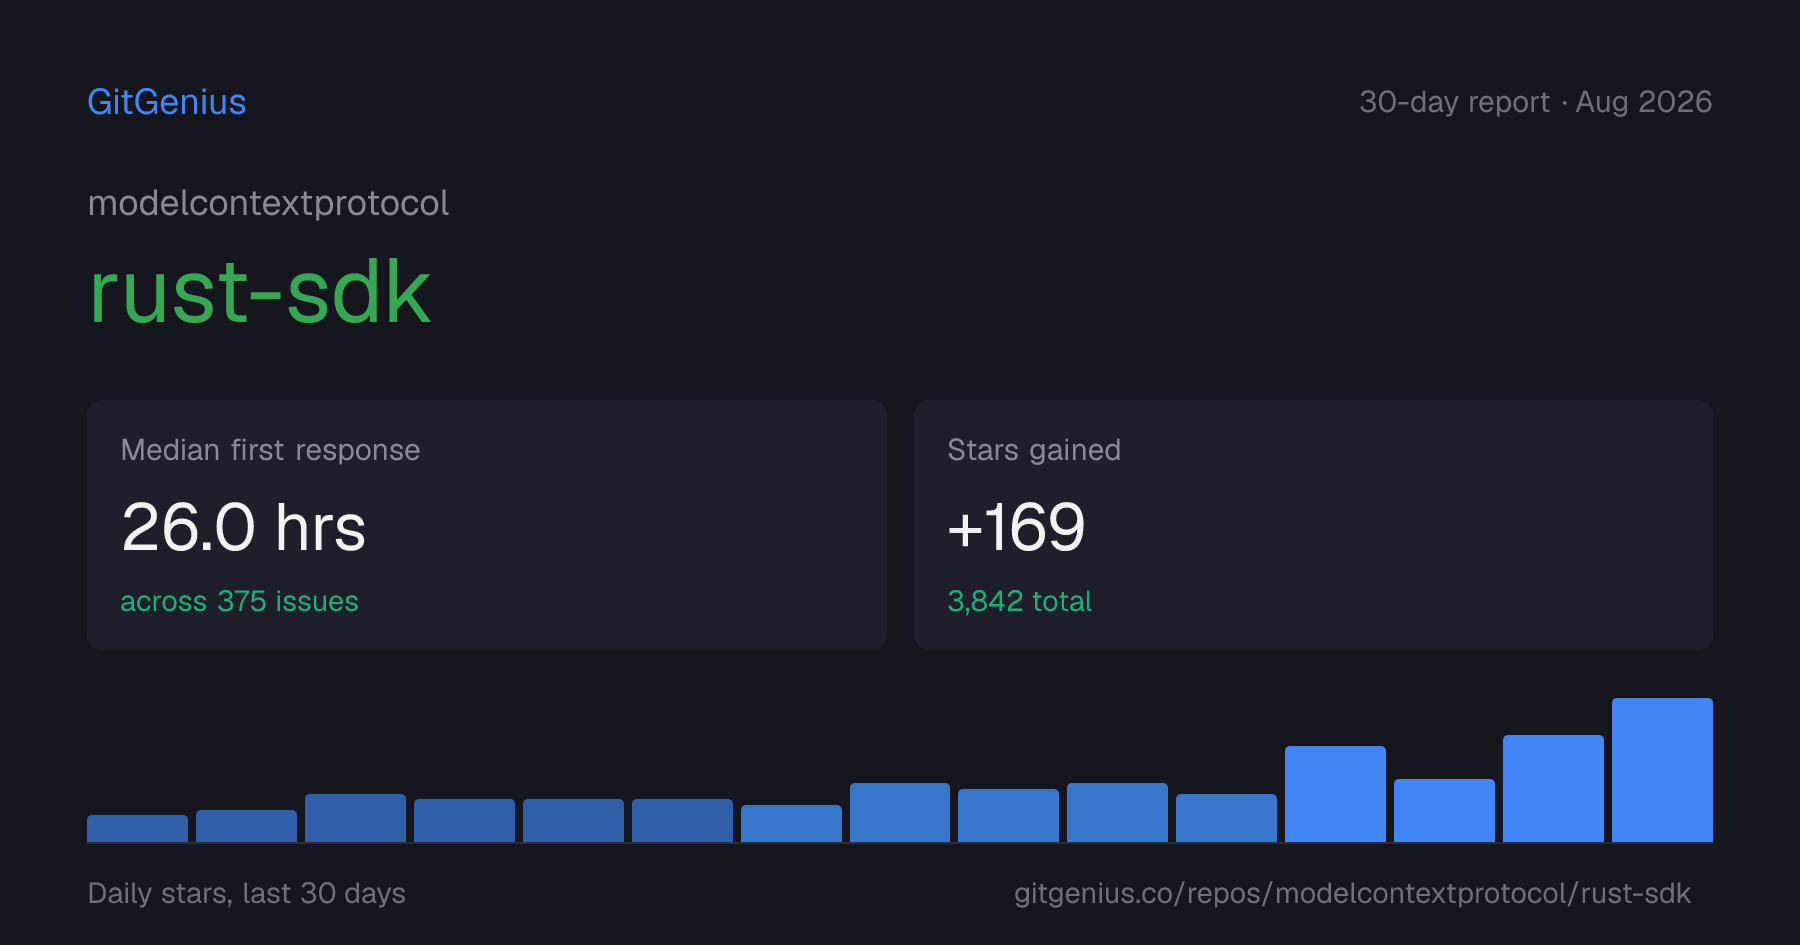
Task: Click the tallest last bar in chart
Action: [1662, 770]
